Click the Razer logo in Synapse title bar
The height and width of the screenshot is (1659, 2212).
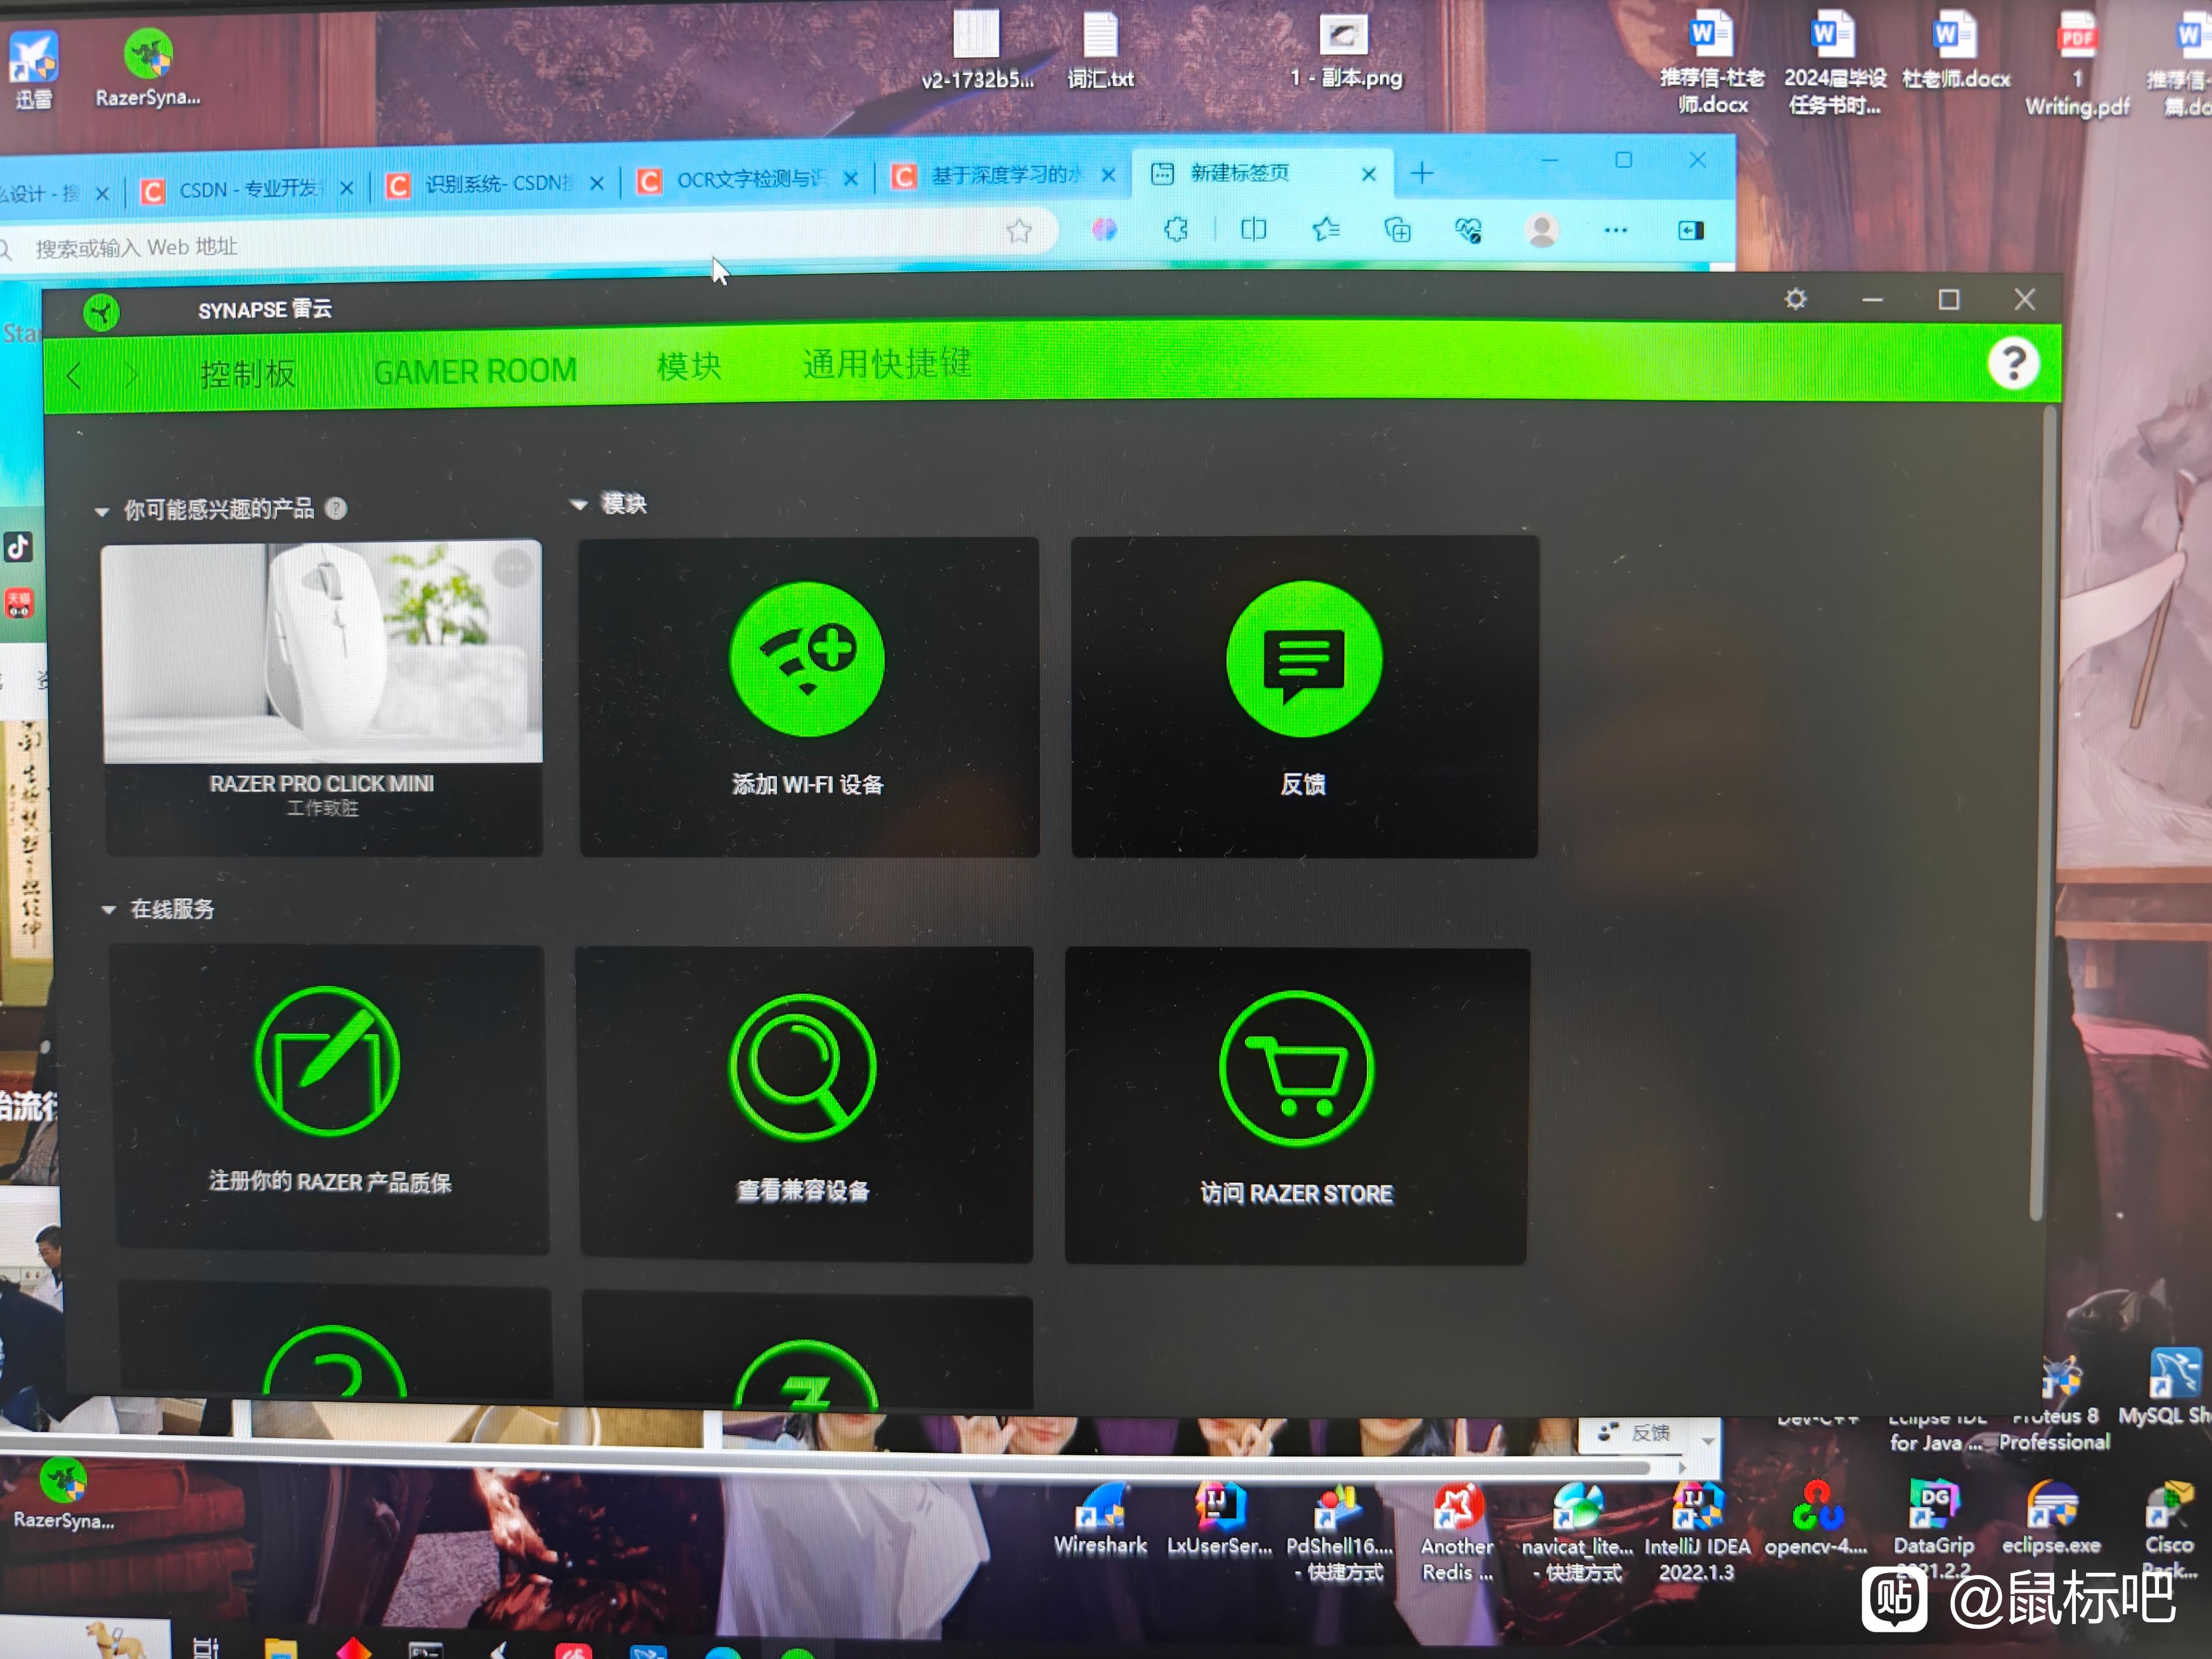[x=101, y=313]
